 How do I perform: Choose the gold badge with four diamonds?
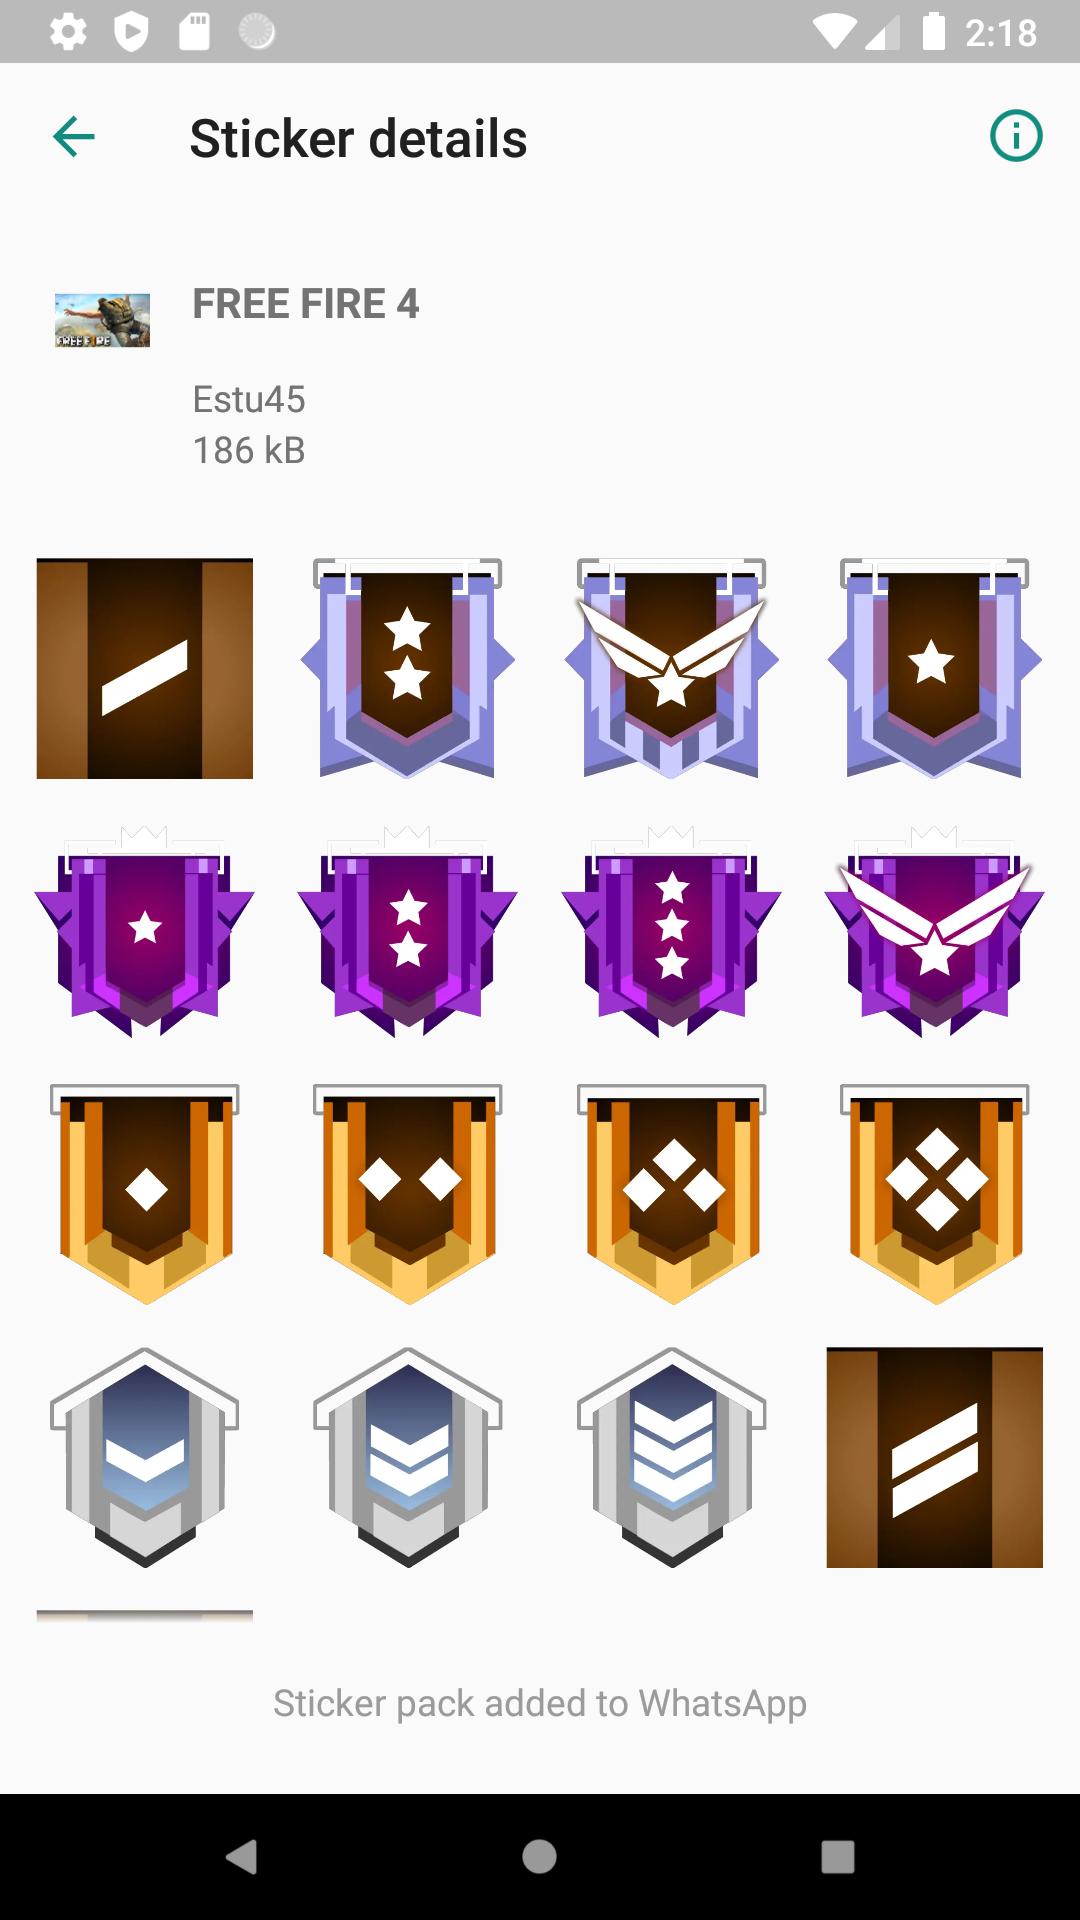[935, 1194]
